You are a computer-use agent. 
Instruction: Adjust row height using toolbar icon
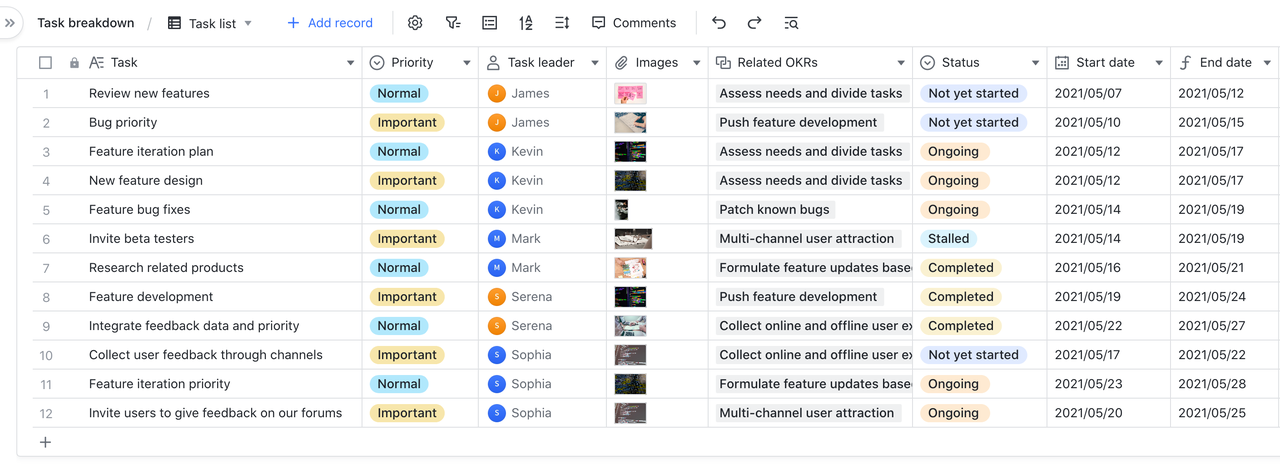coord(562,23)
